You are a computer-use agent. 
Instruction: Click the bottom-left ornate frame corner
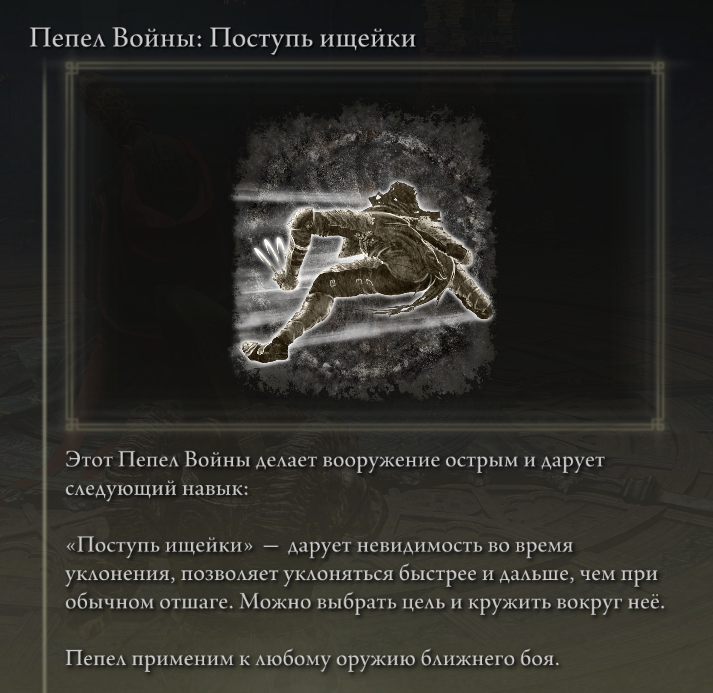click(x=72, y=424)
